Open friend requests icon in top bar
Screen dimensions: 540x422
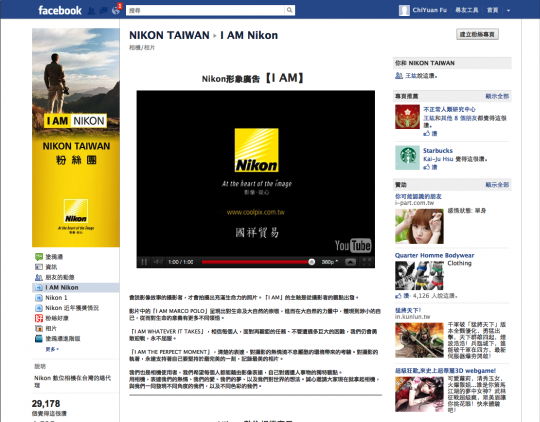[92, 11]
